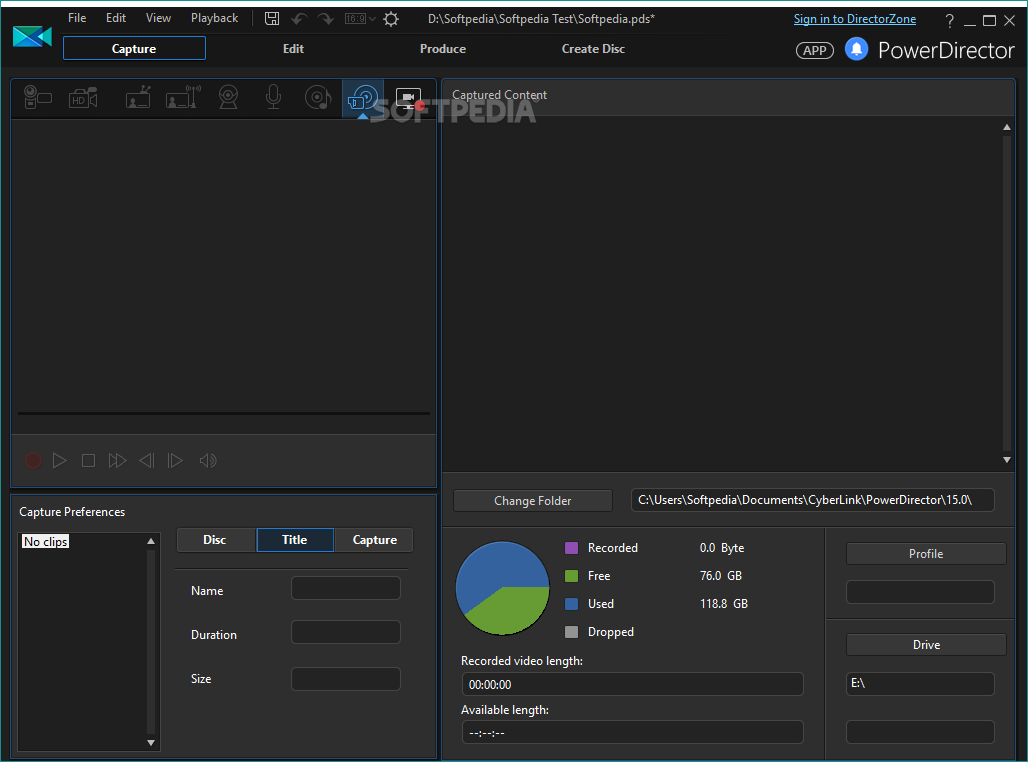Select capture from DVD disc icon
This screenshot has width=1028, height=762.
coord(363,98)
